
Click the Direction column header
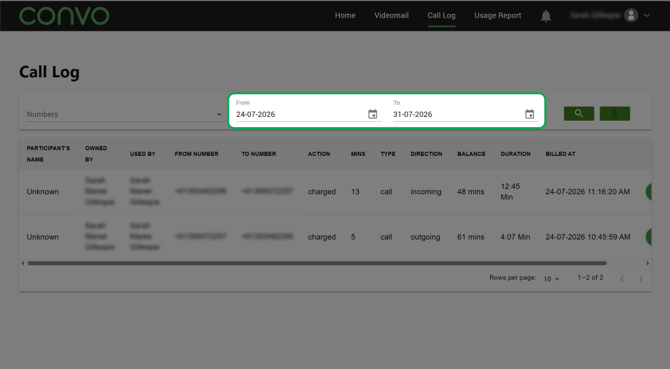426,154
